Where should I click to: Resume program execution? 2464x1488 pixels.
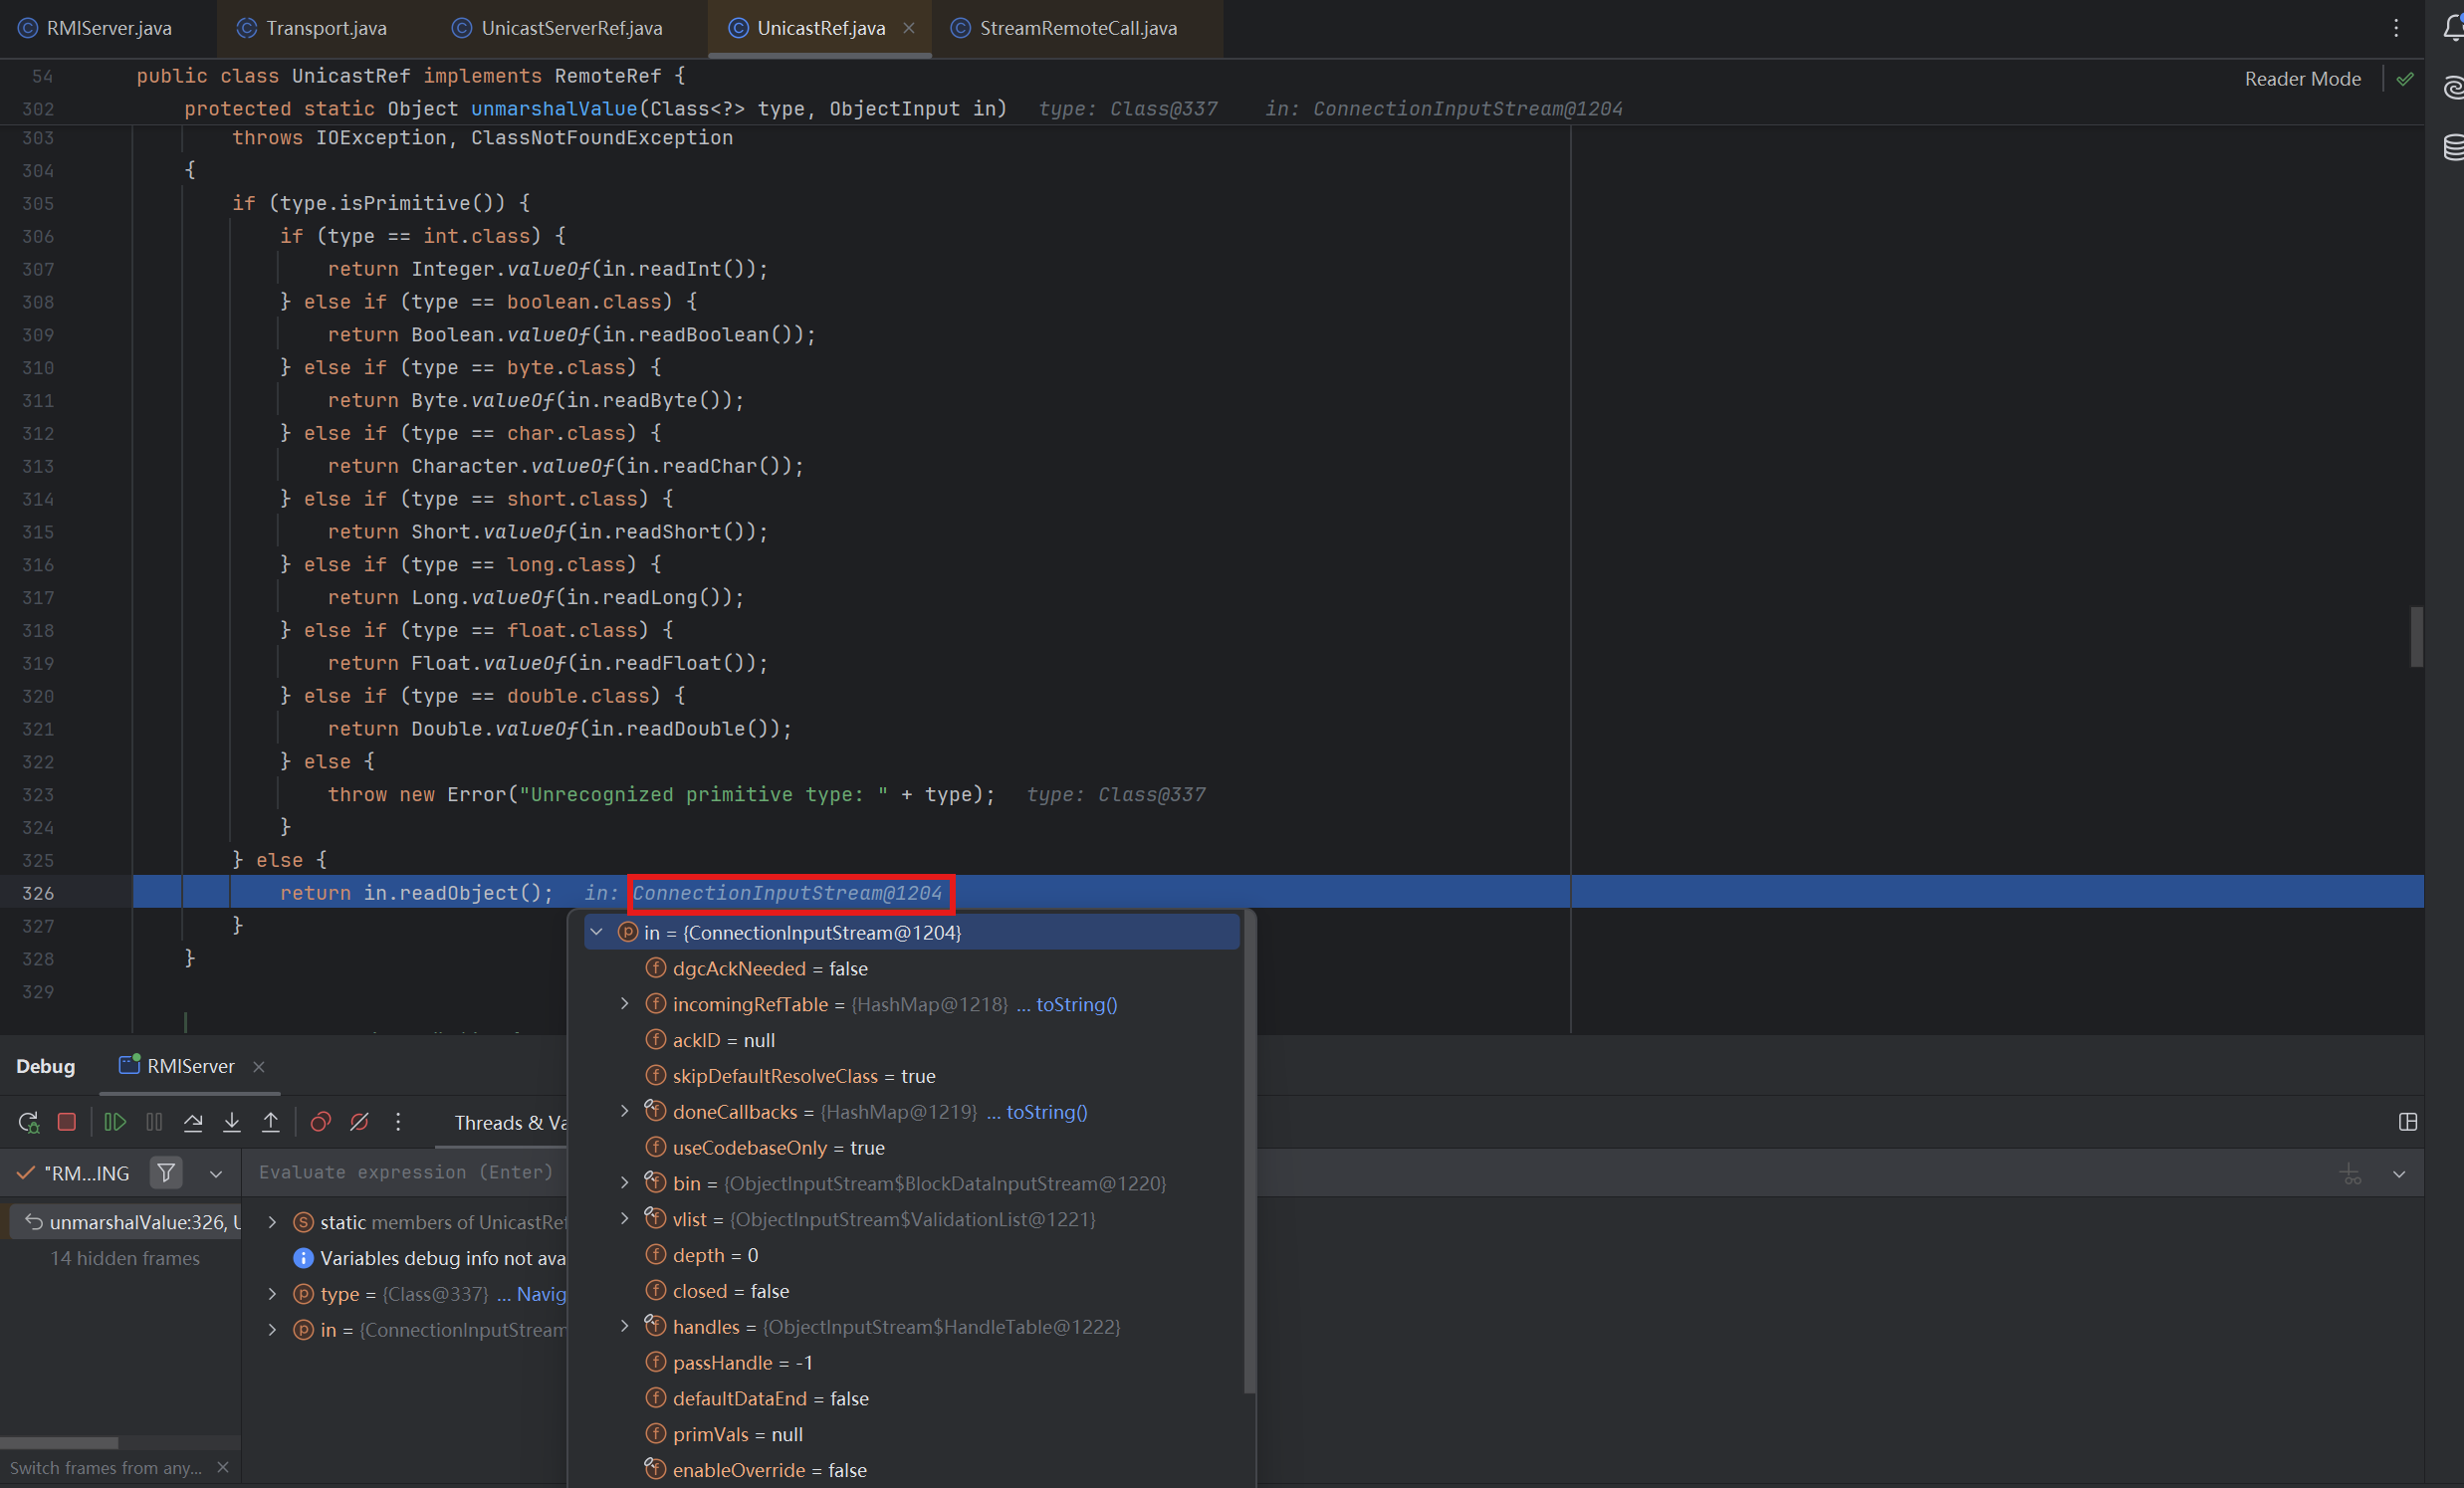coord(115,1122)
